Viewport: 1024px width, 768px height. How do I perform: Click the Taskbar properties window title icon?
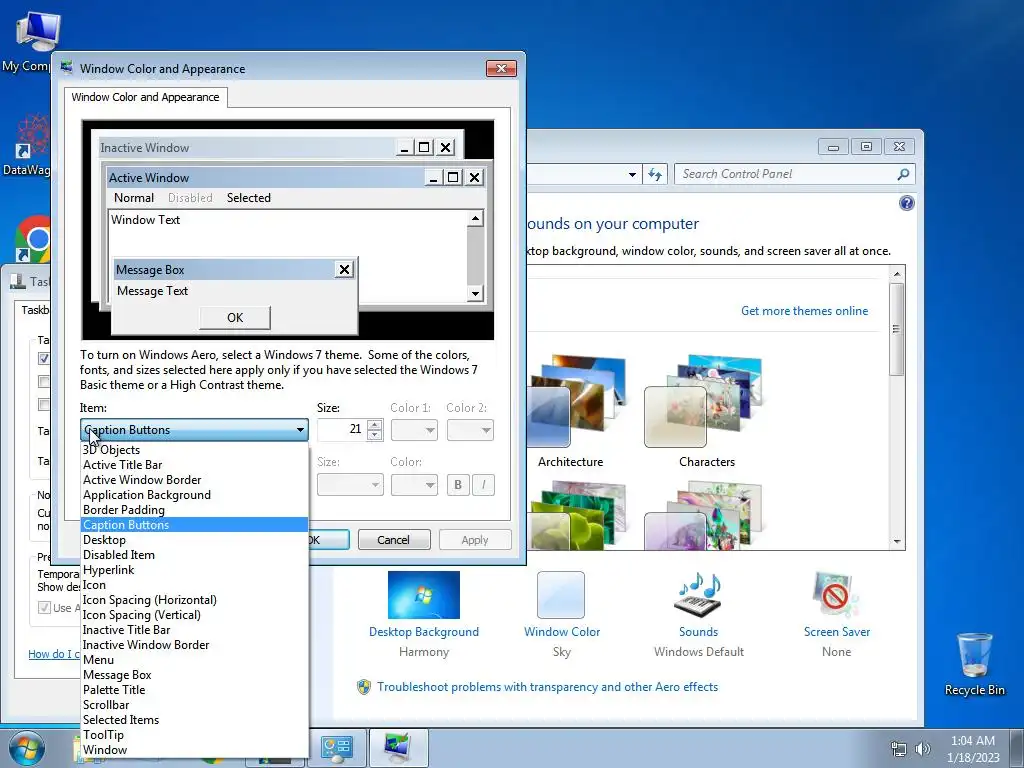tap(17, 281)
